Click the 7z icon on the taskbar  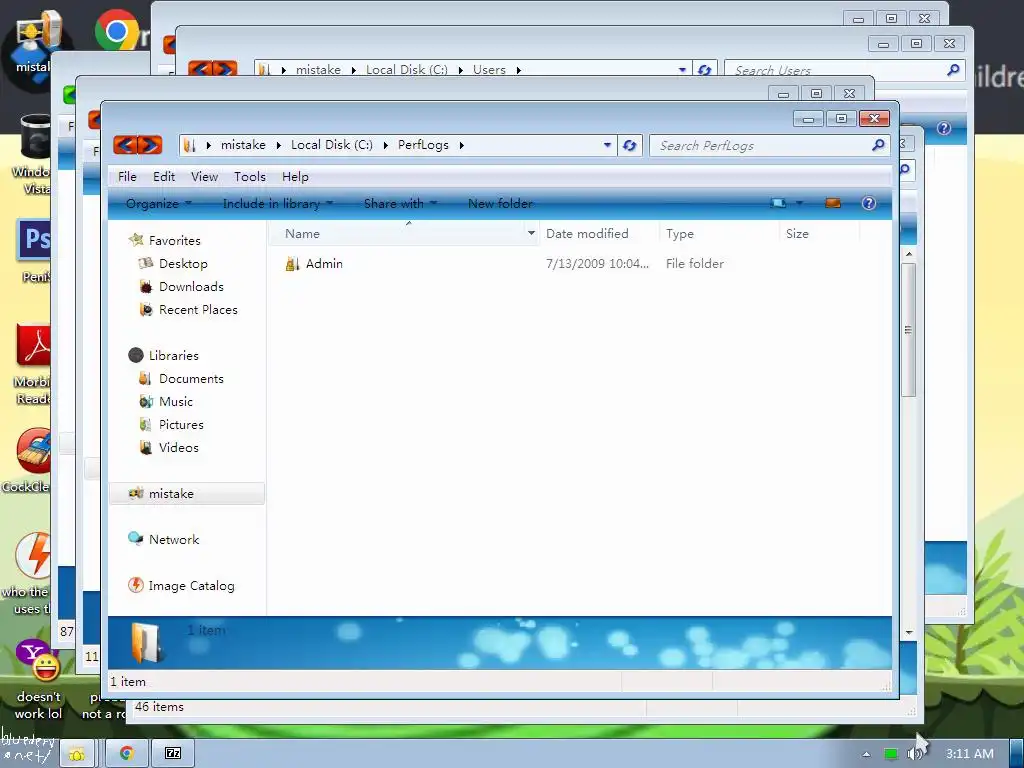coord(172,754)
